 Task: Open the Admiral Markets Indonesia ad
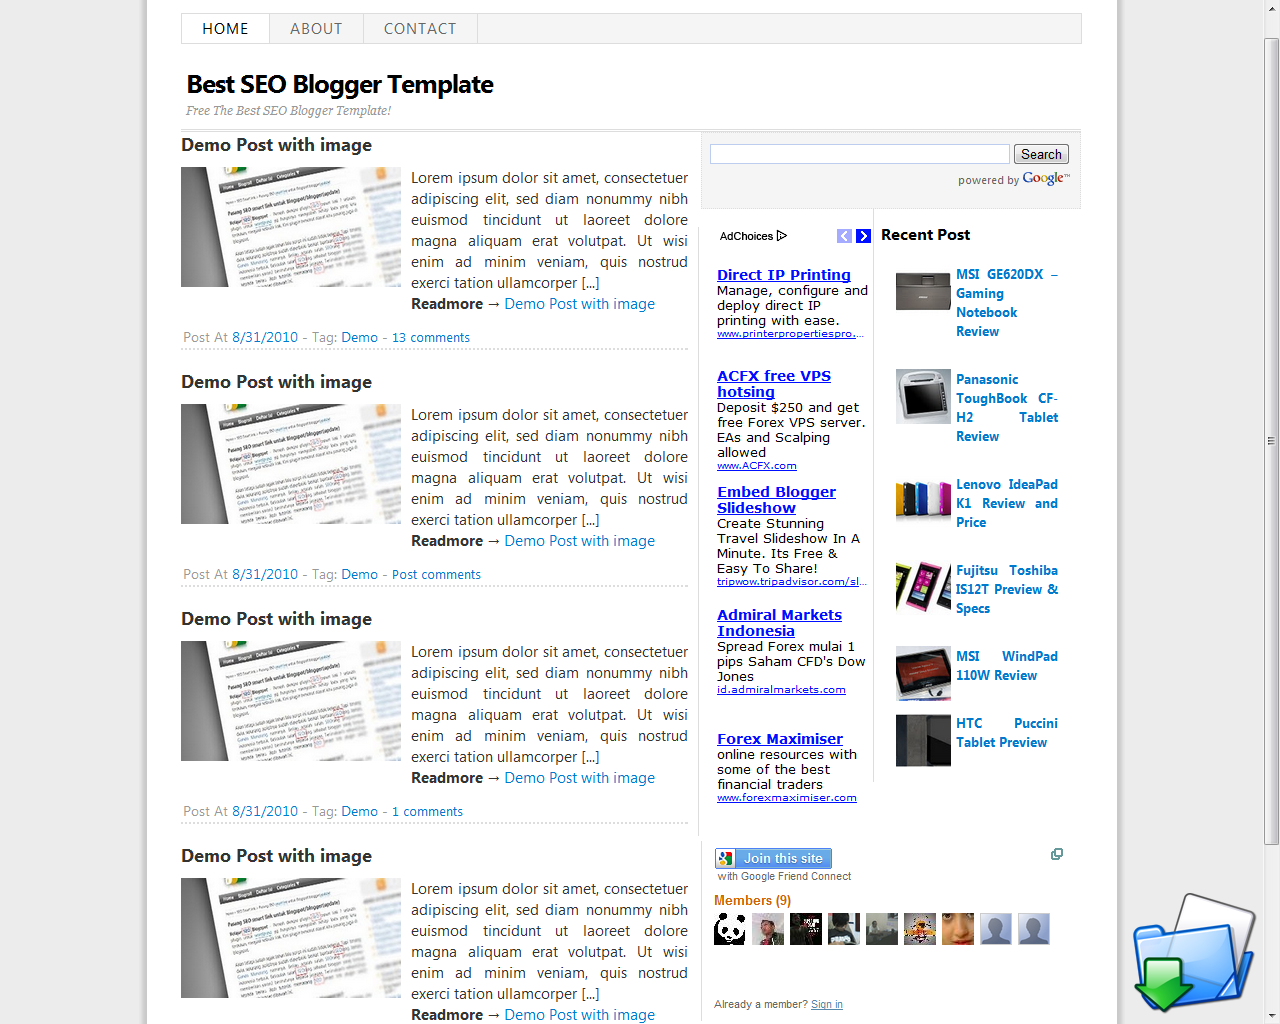[779, 623]
